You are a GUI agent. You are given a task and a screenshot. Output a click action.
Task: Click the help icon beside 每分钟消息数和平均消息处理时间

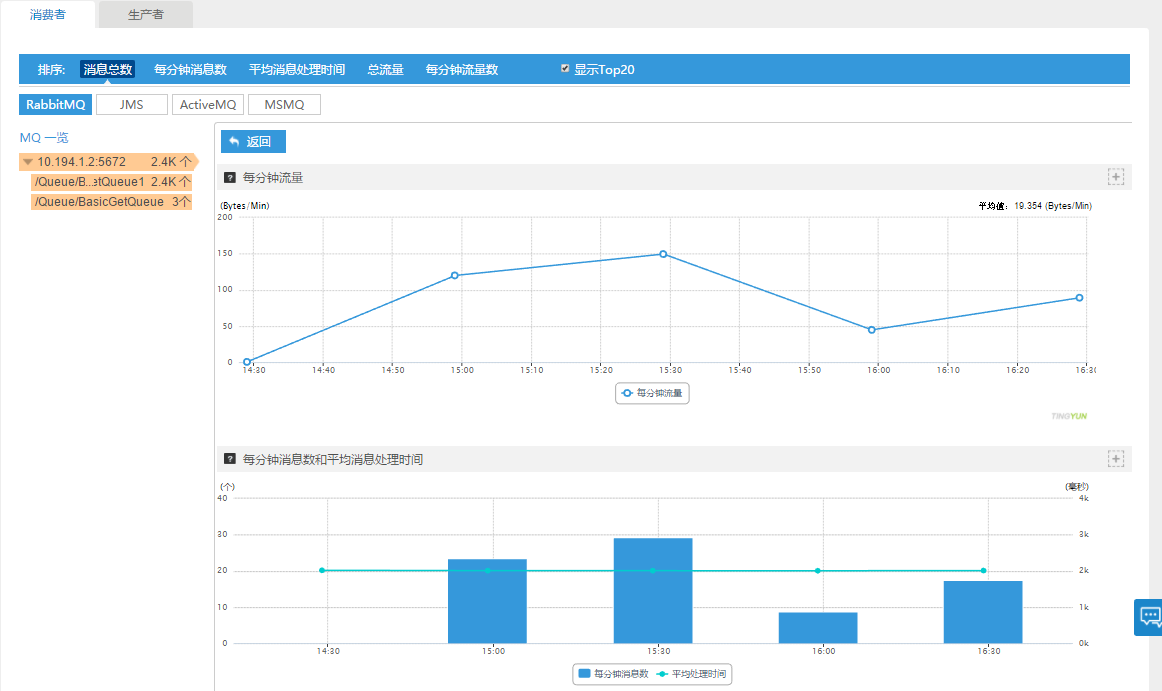pos(230,459)
